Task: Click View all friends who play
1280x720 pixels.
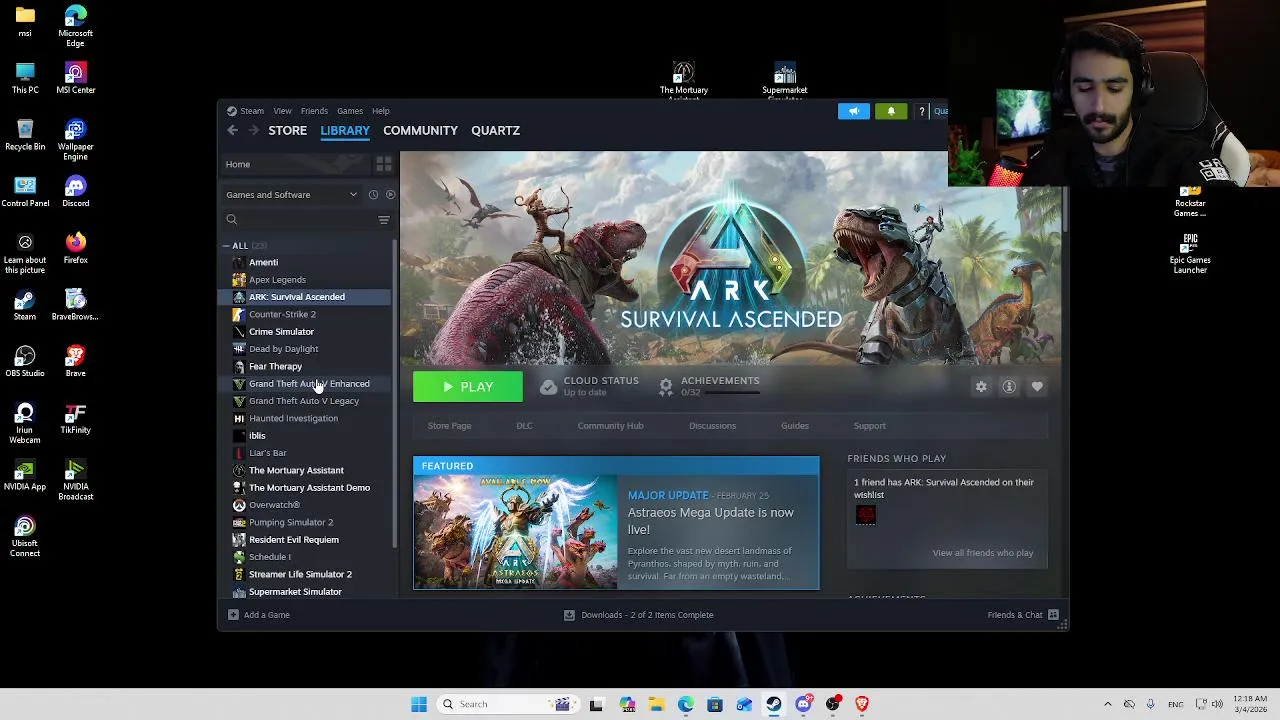Action: 983,553
